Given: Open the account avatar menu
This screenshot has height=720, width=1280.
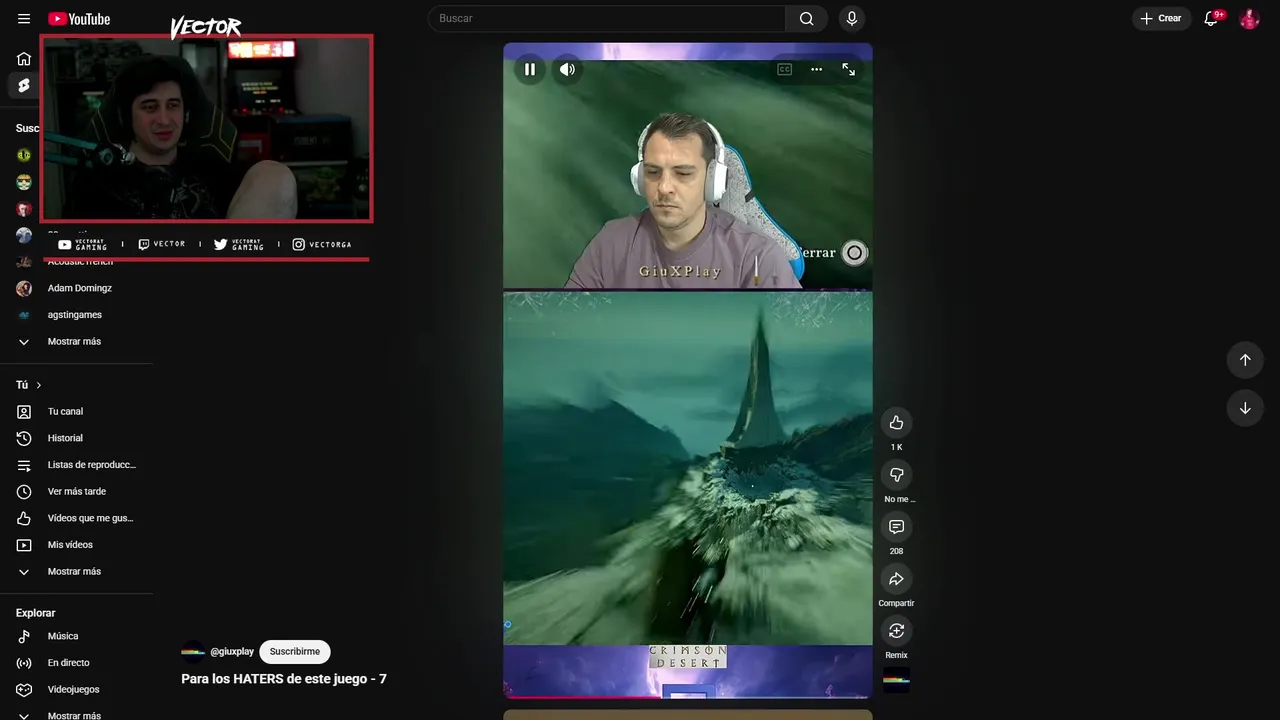Looking at the screenshot, I should (x=1249, y=19).
